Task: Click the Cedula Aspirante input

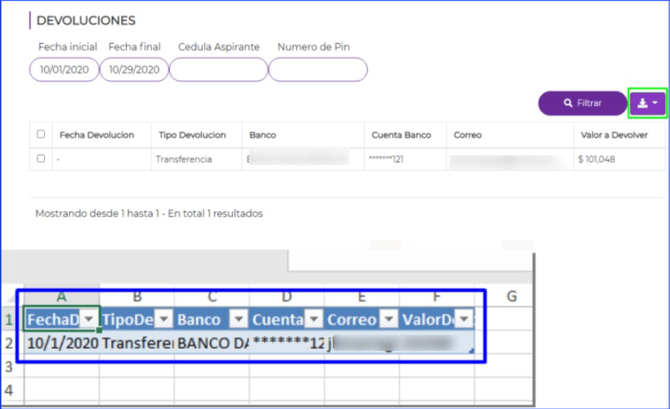Action: point(219,69)
